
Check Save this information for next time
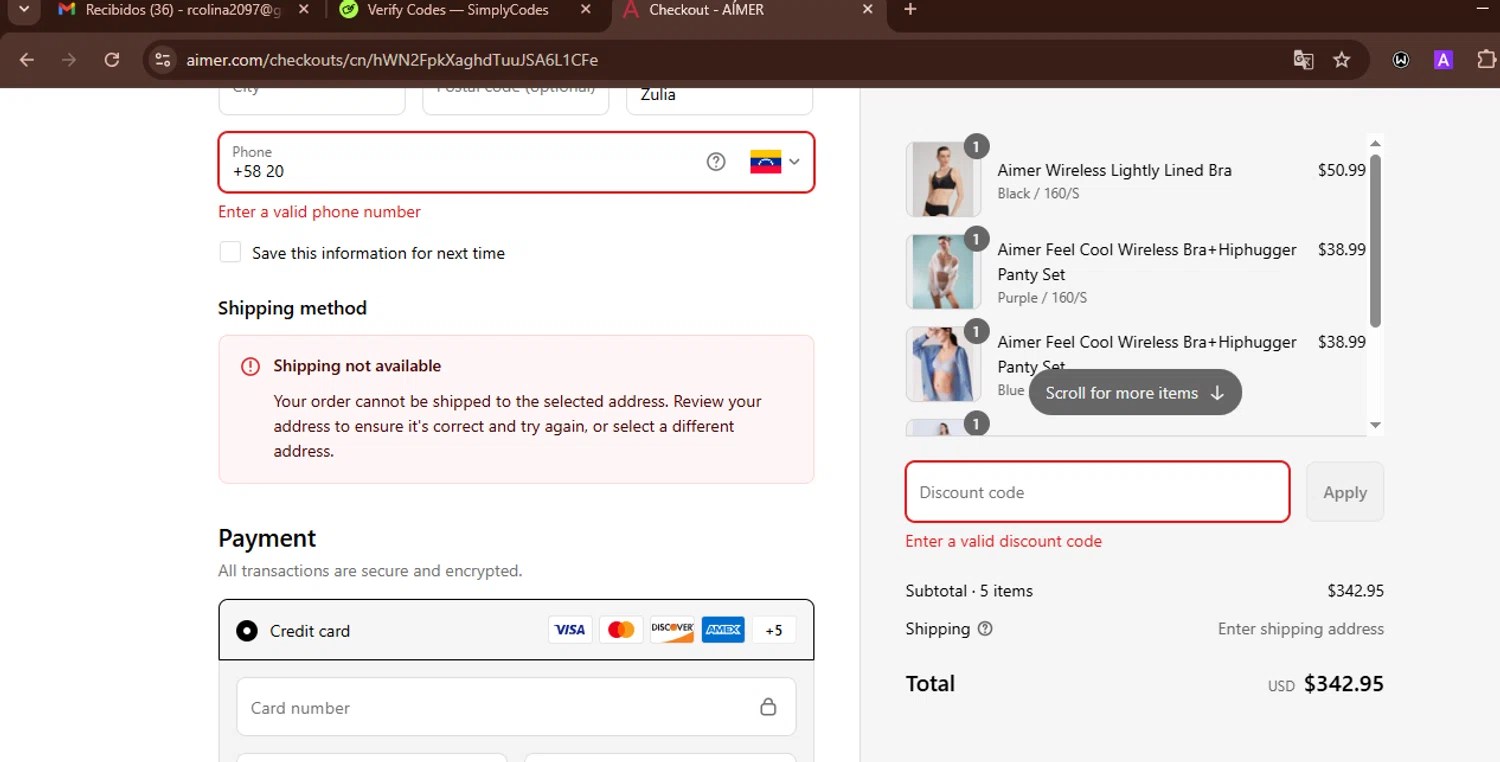coord(230,252)
